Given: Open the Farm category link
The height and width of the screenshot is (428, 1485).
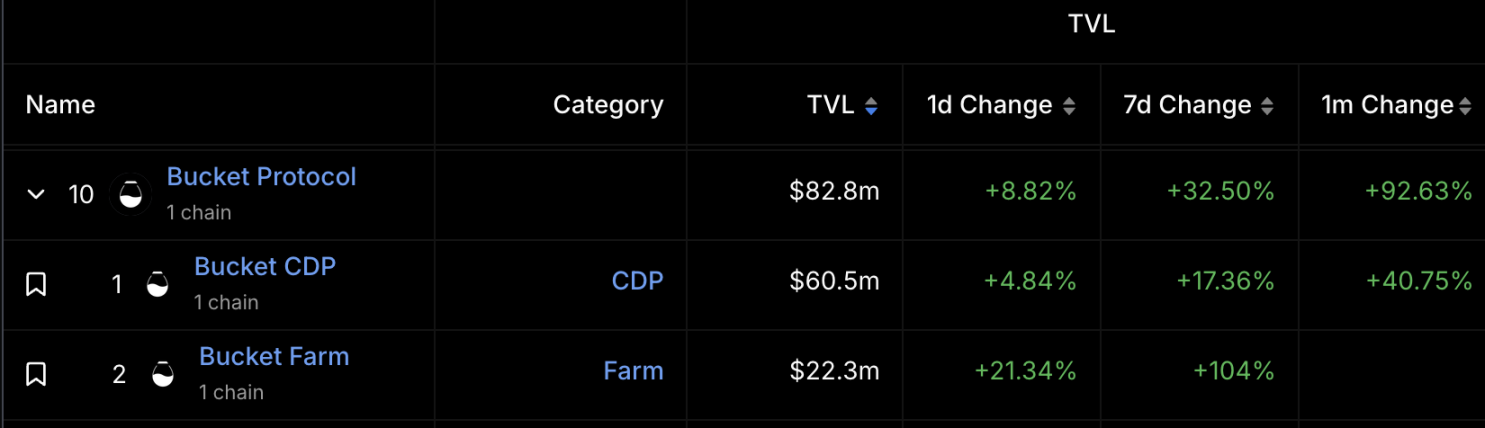Looking at the screenshot, I should (633, 371).
